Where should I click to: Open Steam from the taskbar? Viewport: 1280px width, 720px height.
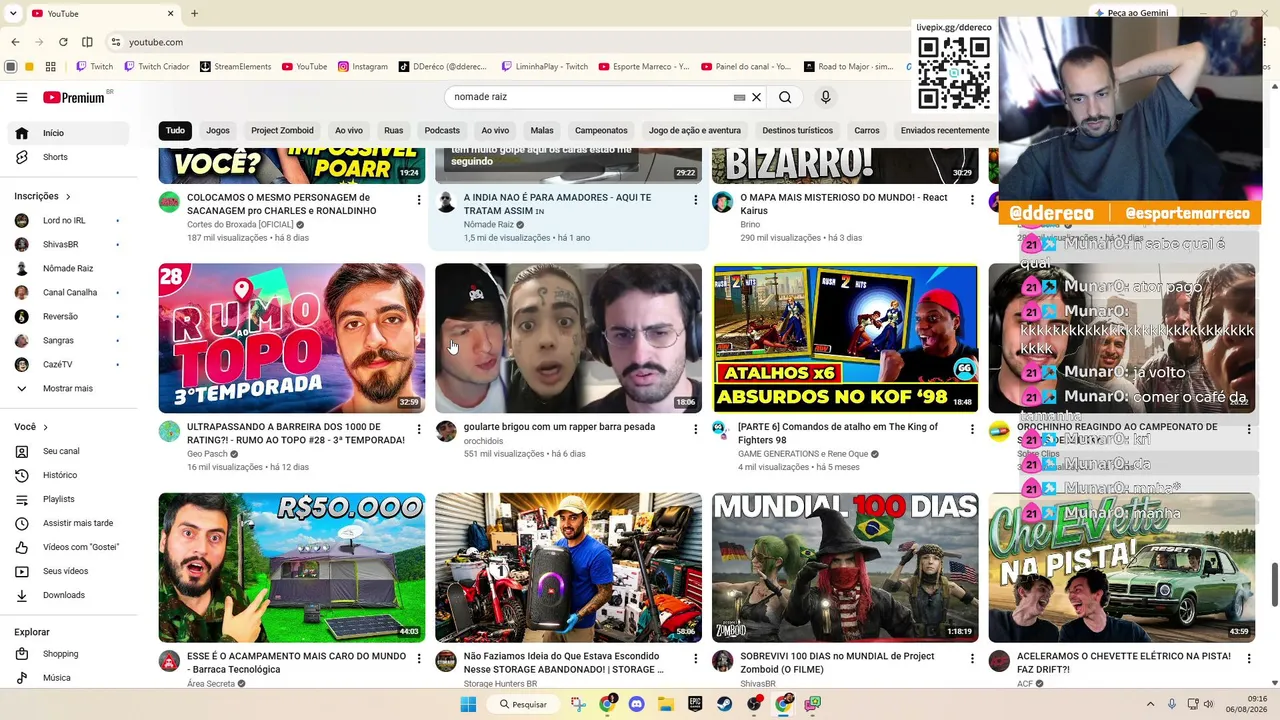click(724, 704)
